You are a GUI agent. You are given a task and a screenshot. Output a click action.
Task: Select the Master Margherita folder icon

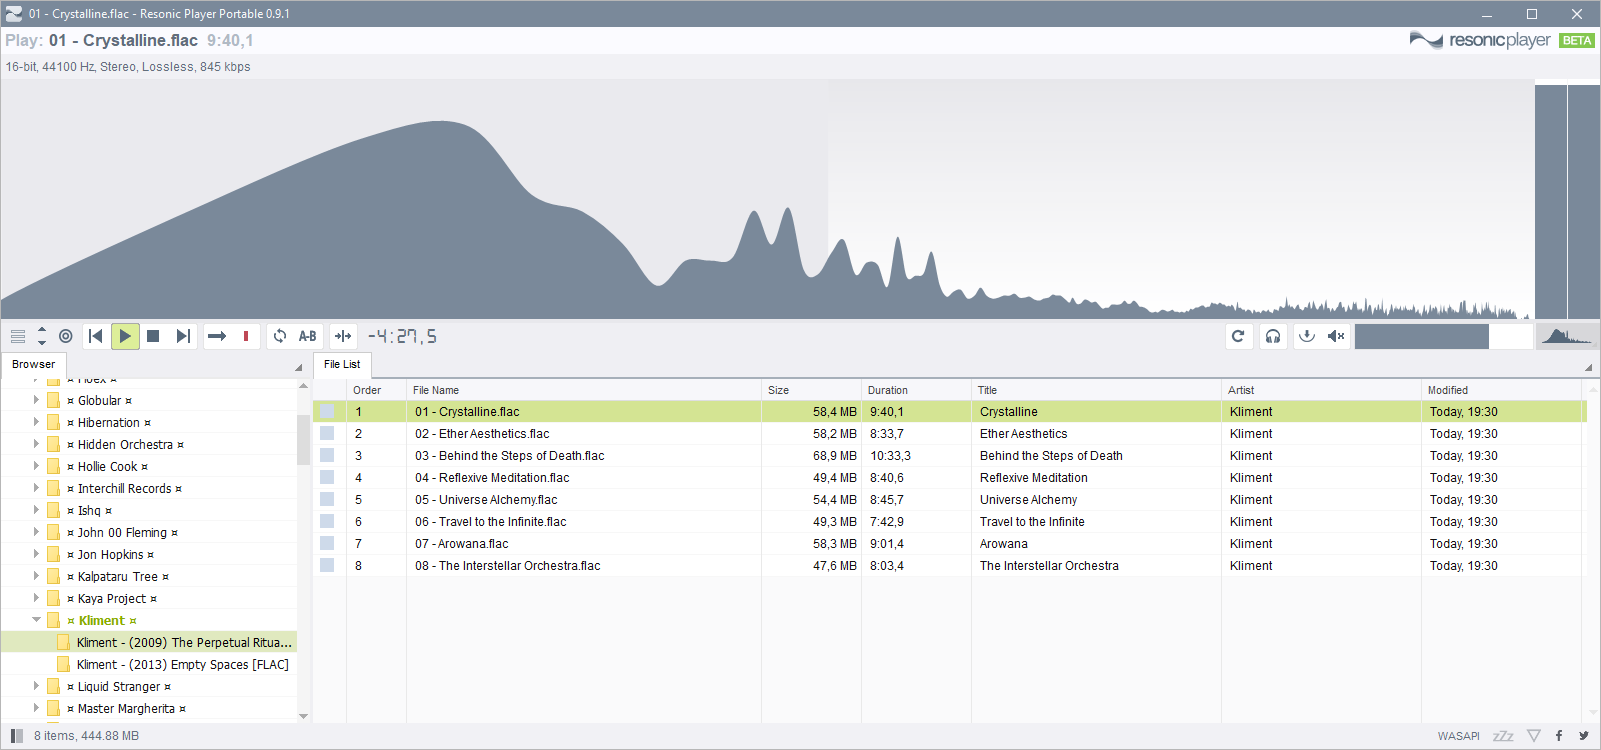point(54,709)
